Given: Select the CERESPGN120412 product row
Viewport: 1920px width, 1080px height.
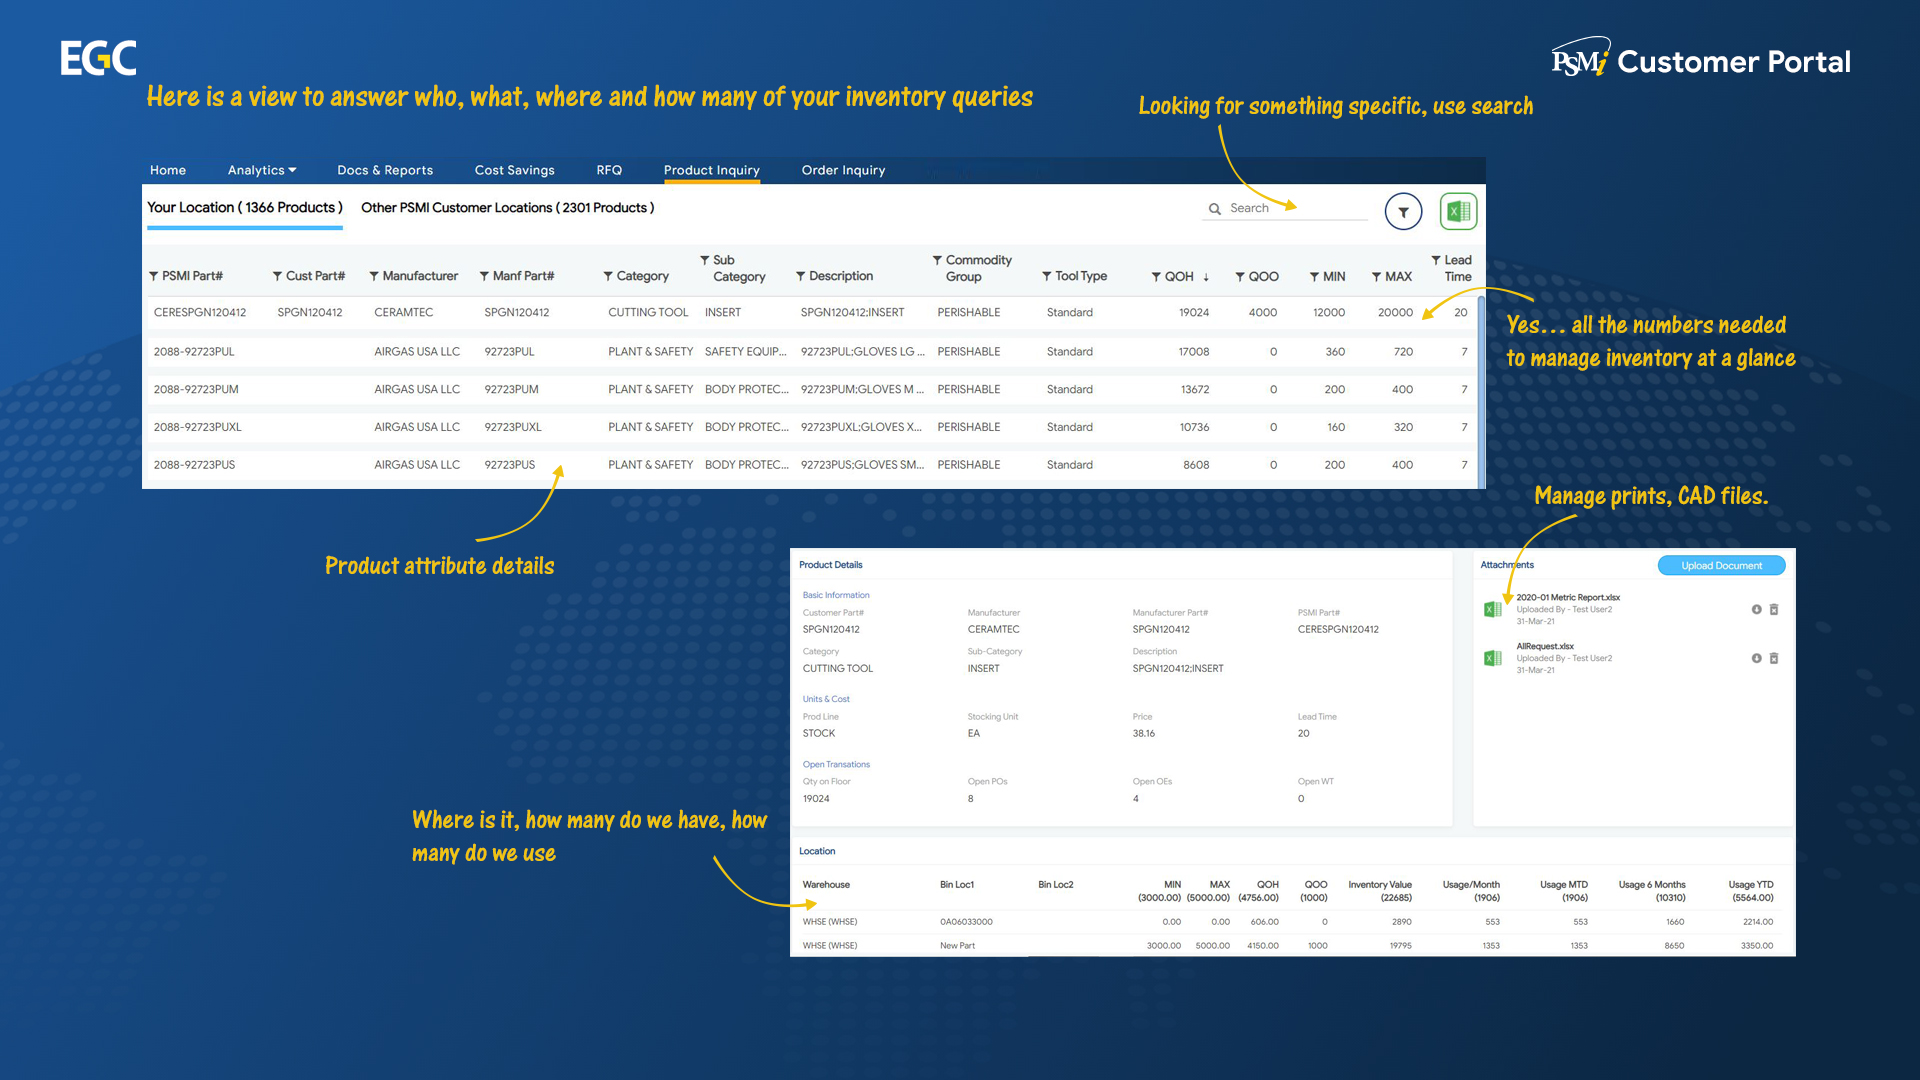Looking at the screenshot, I should tap(200, 313).
